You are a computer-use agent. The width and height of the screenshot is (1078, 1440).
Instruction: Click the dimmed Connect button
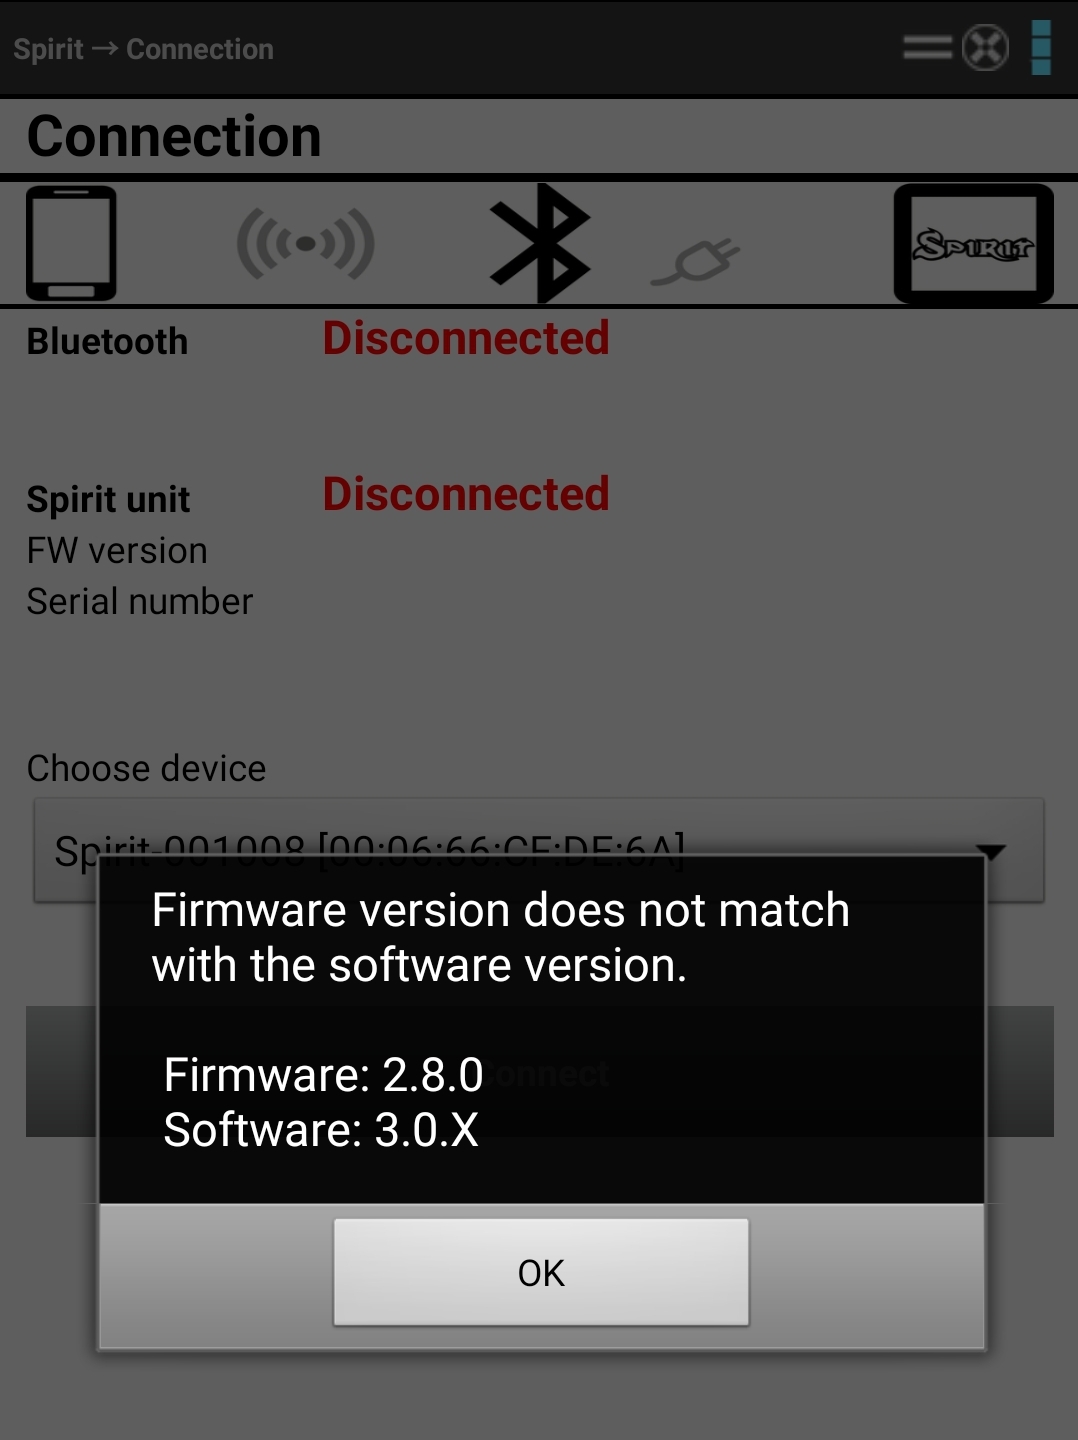[x=540, y=1071]
